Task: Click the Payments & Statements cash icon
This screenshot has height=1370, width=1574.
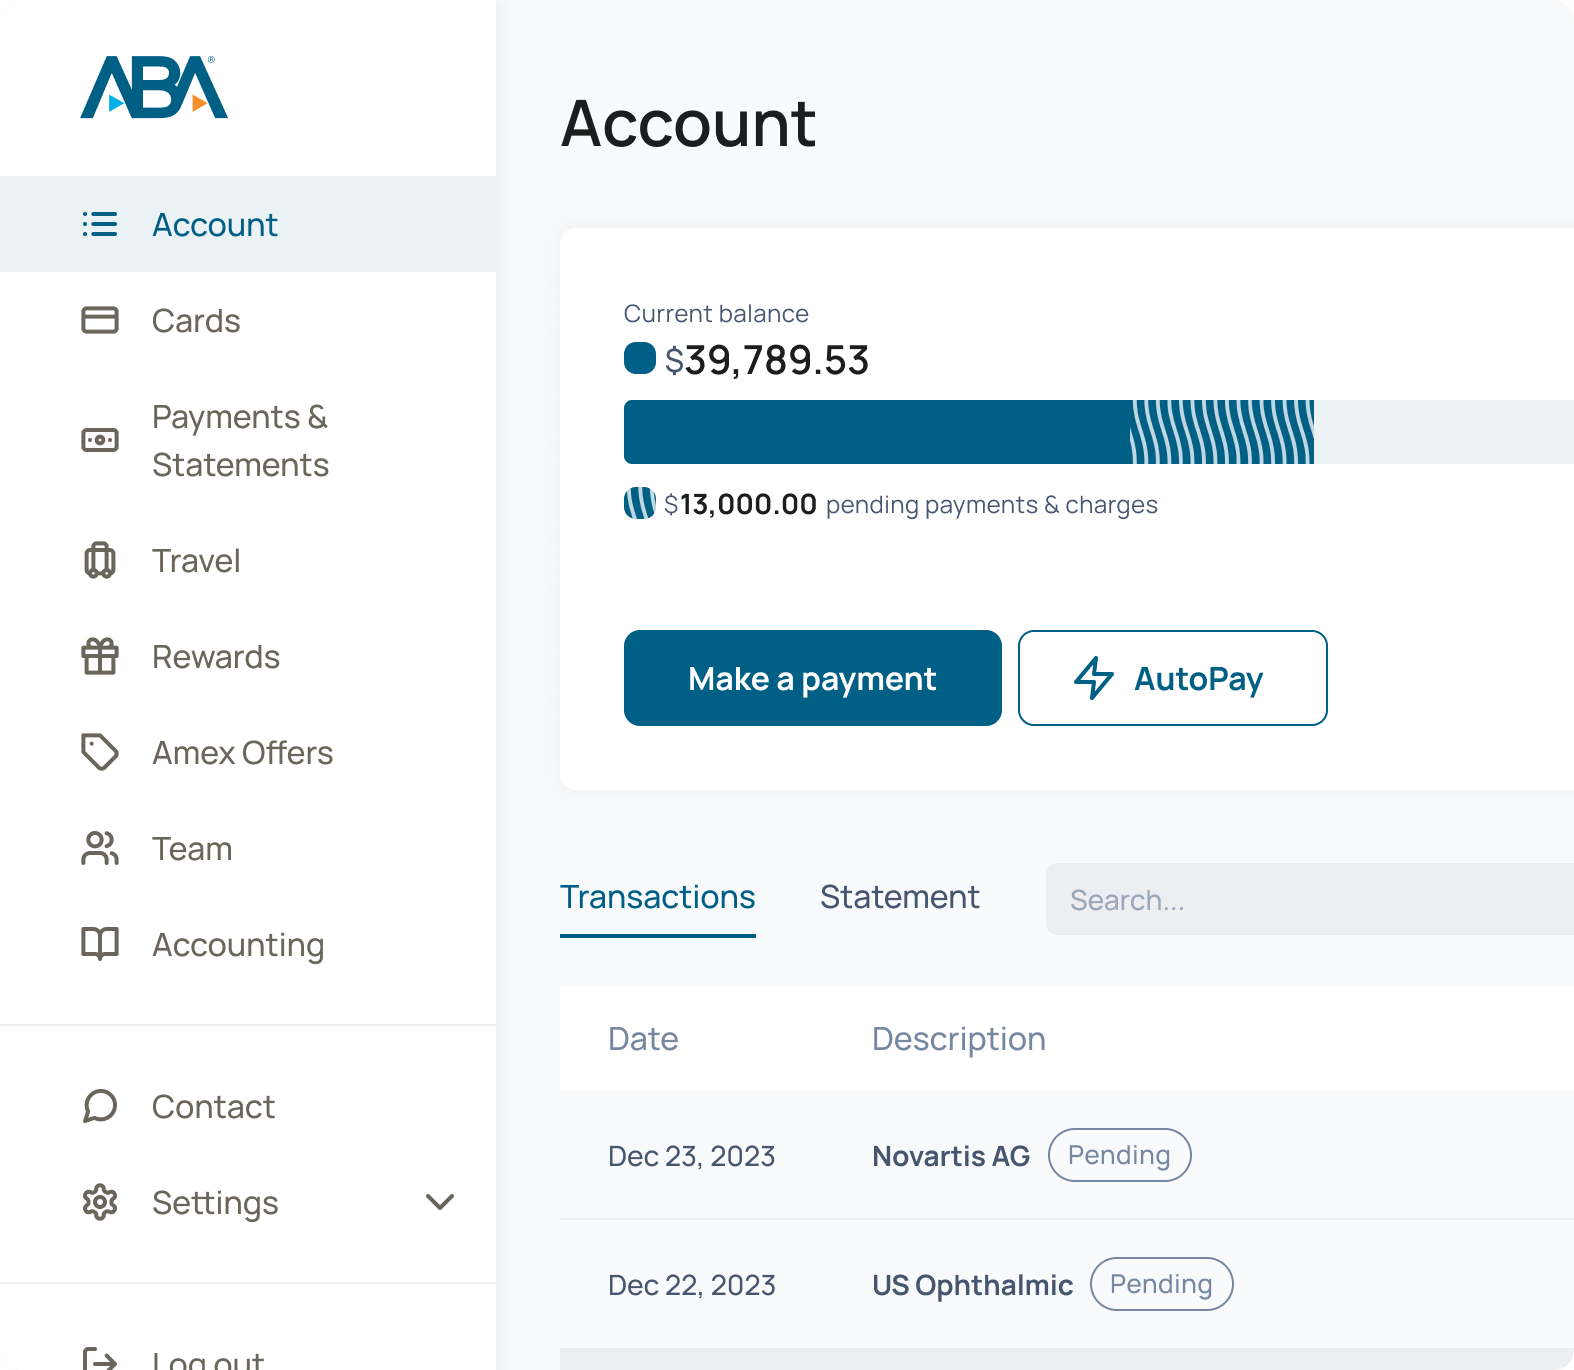Action: point(100,440)
